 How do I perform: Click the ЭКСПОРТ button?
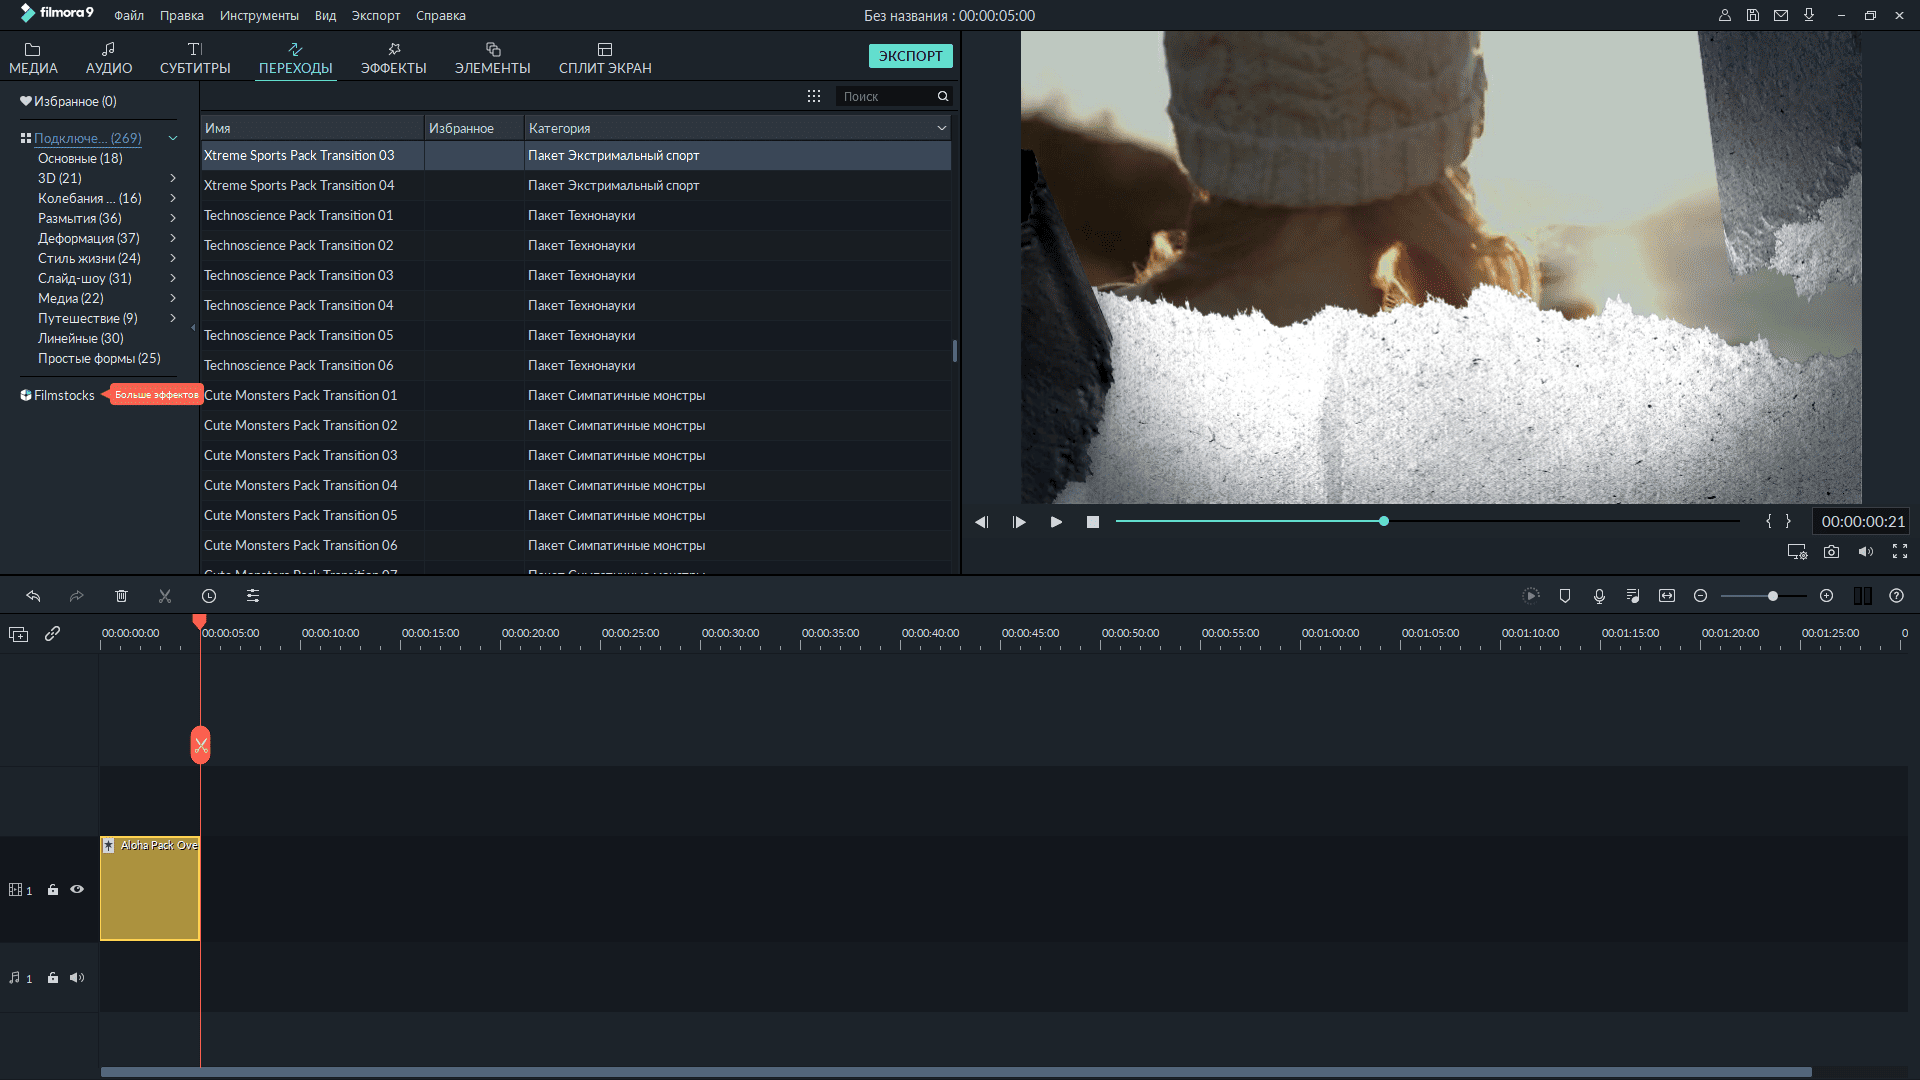pos(910,56)
